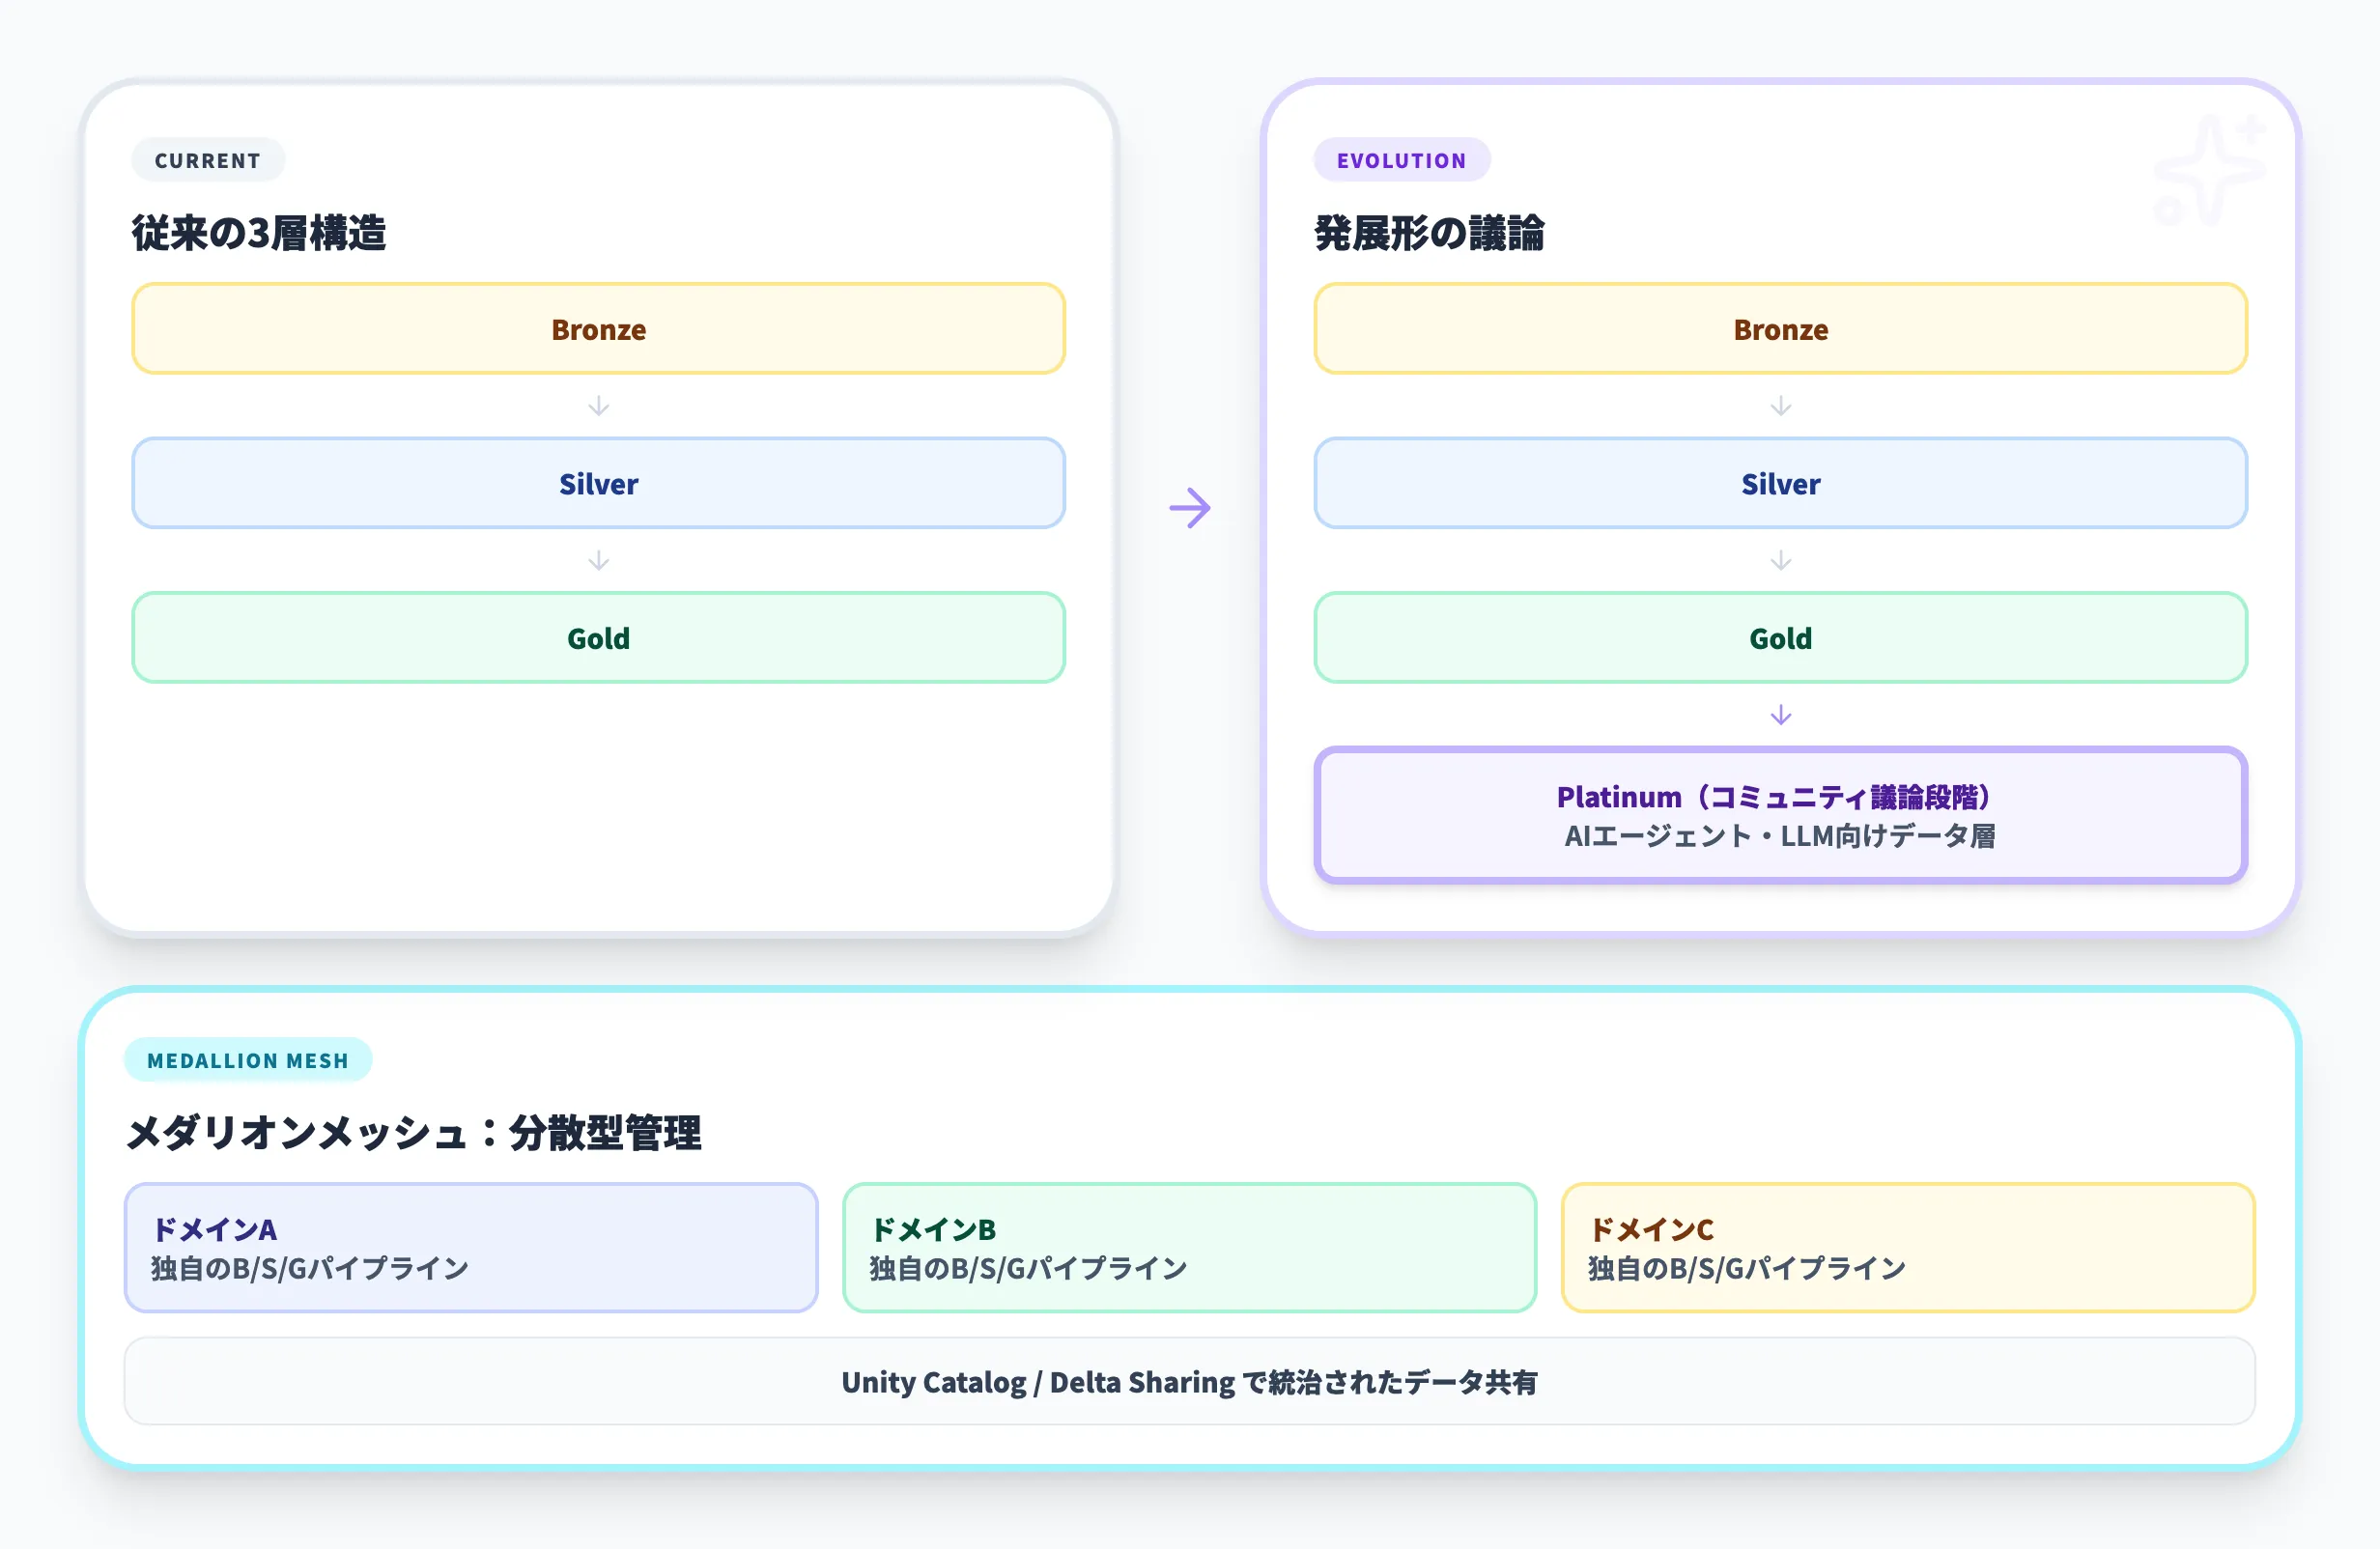The width and height of the screenshot is (2380, 1549).
Task: Click the Bronze box in the left panel
Action: point(598,329)
